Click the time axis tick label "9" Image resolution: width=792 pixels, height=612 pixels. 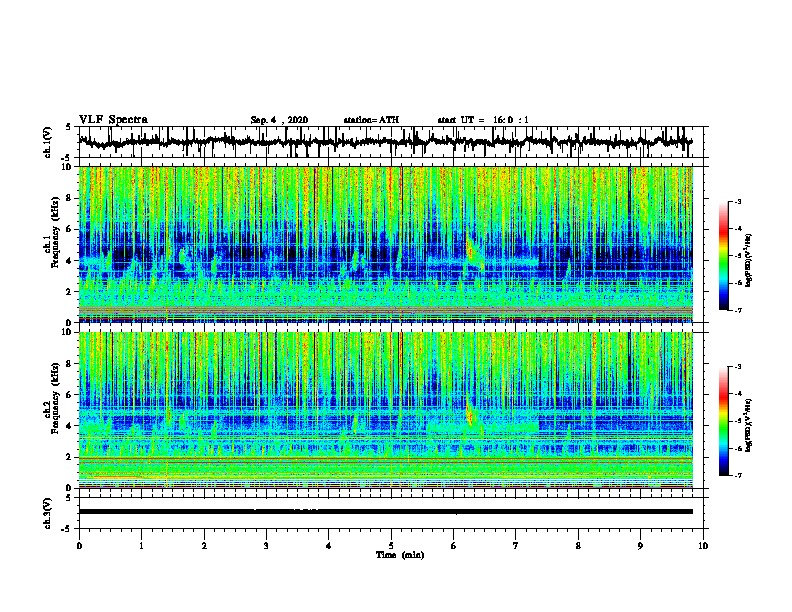click(640, 545)
